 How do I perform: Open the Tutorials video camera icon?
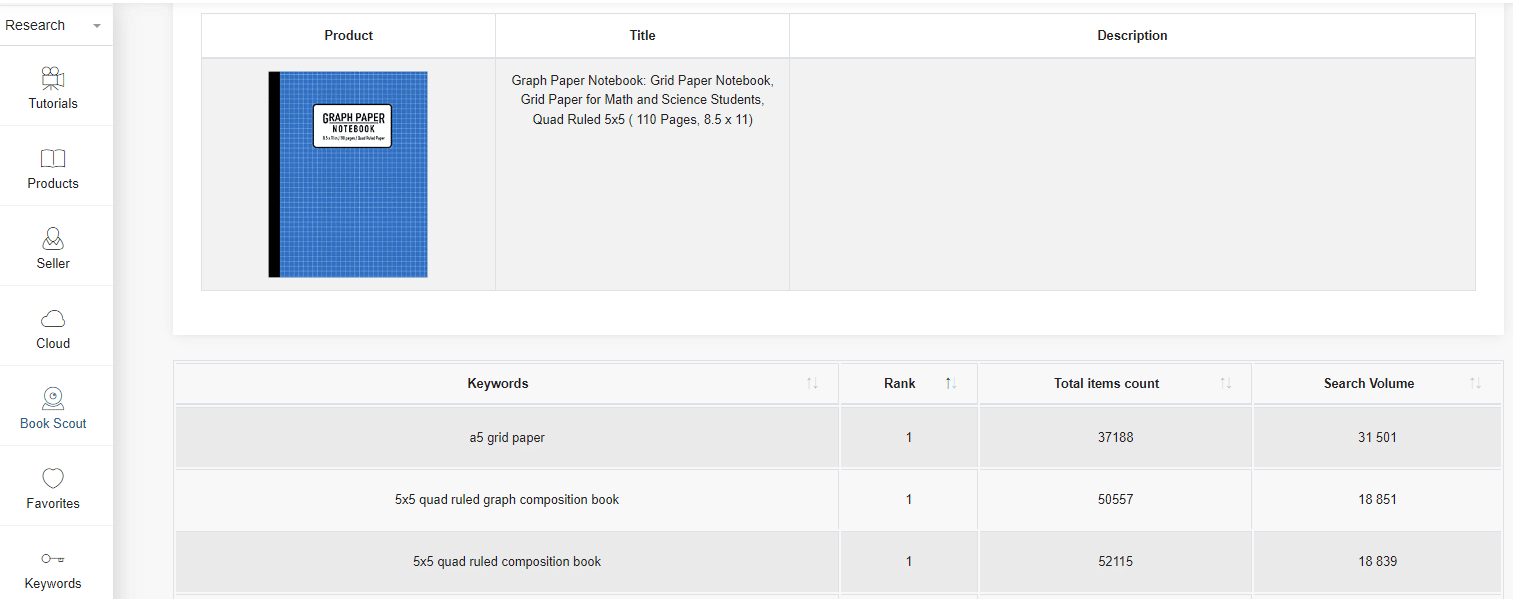[53, 78]
